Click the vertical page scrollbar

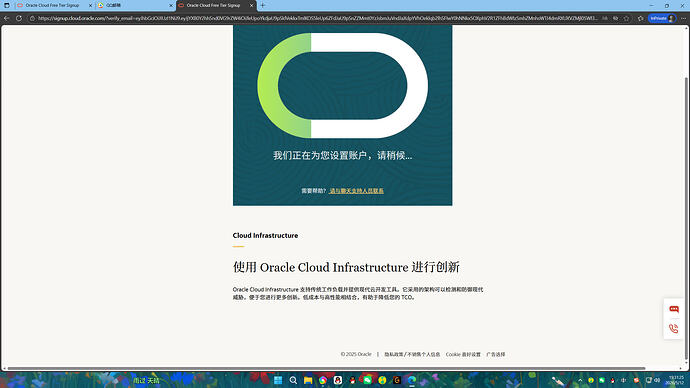tap(686, 218)
